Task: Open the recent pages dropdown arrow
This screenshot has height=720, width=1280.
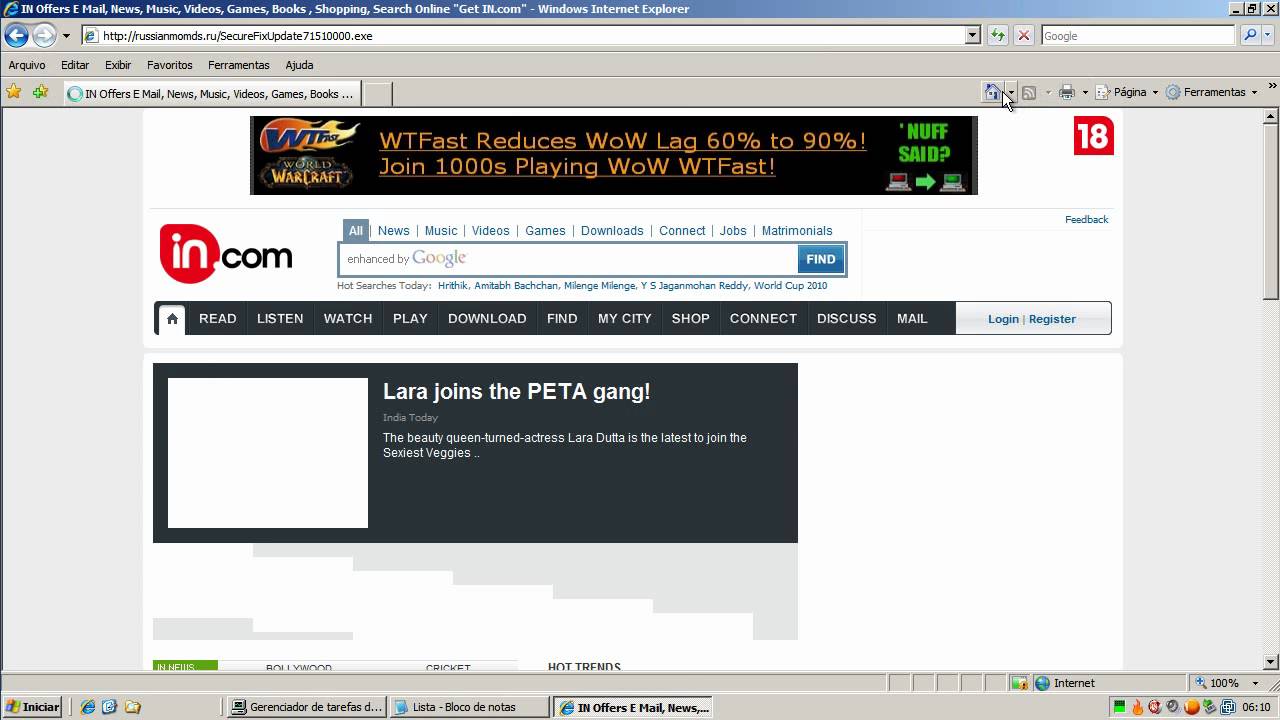Action: (66, 36)
